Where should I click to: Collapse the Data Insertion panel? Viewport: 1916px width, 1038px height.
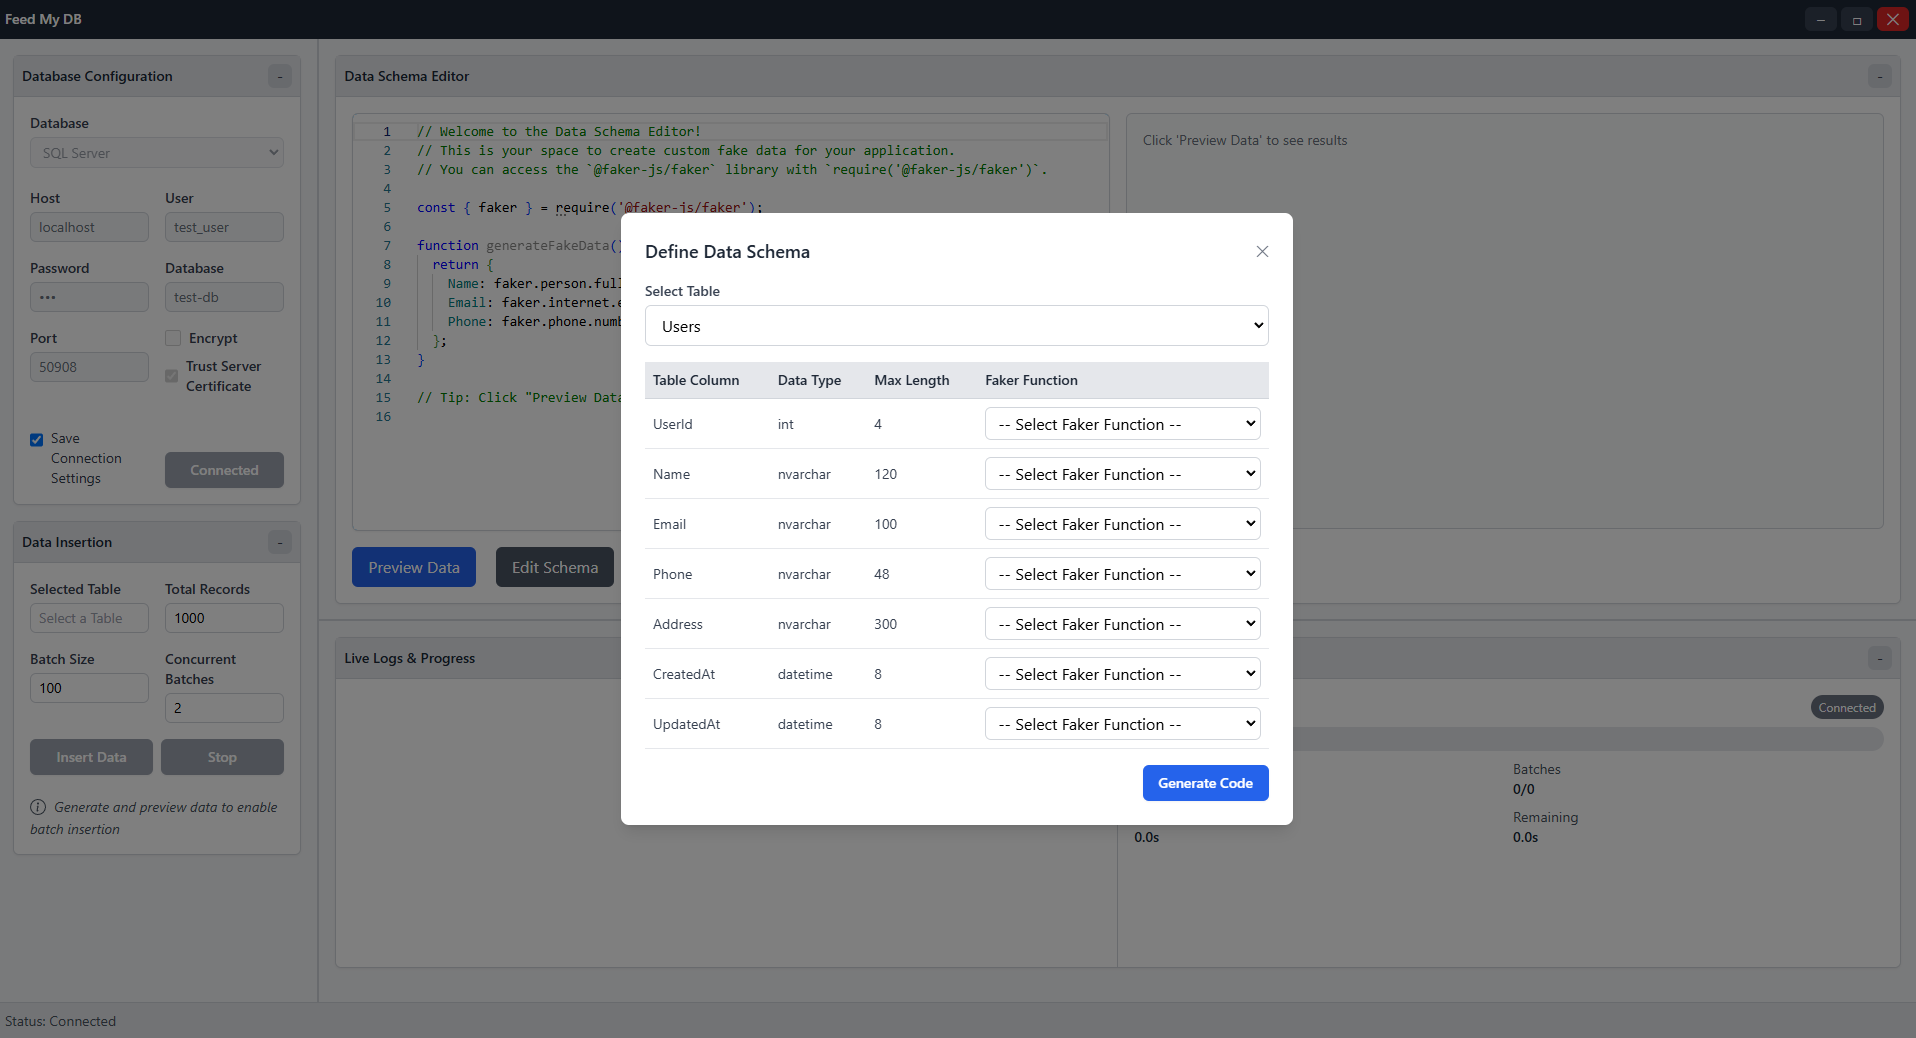click(x=280, y=542)
